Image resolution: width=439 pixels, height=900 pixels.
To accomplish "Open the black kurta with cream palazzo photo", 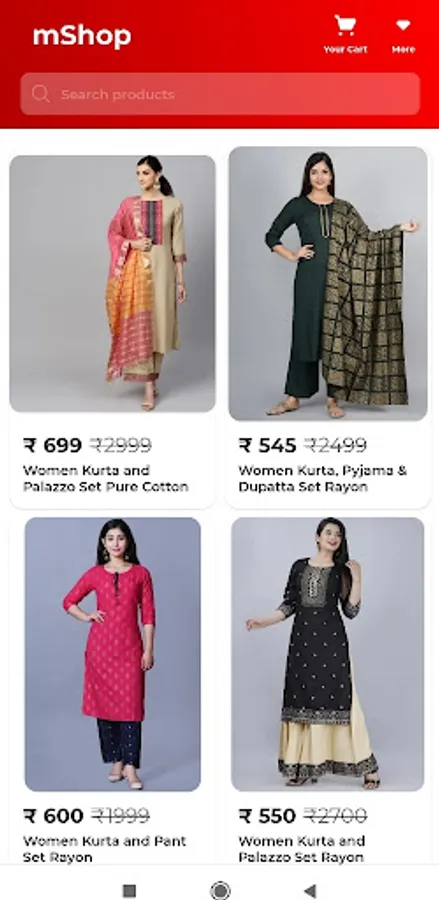I will [x=328, y=654].
